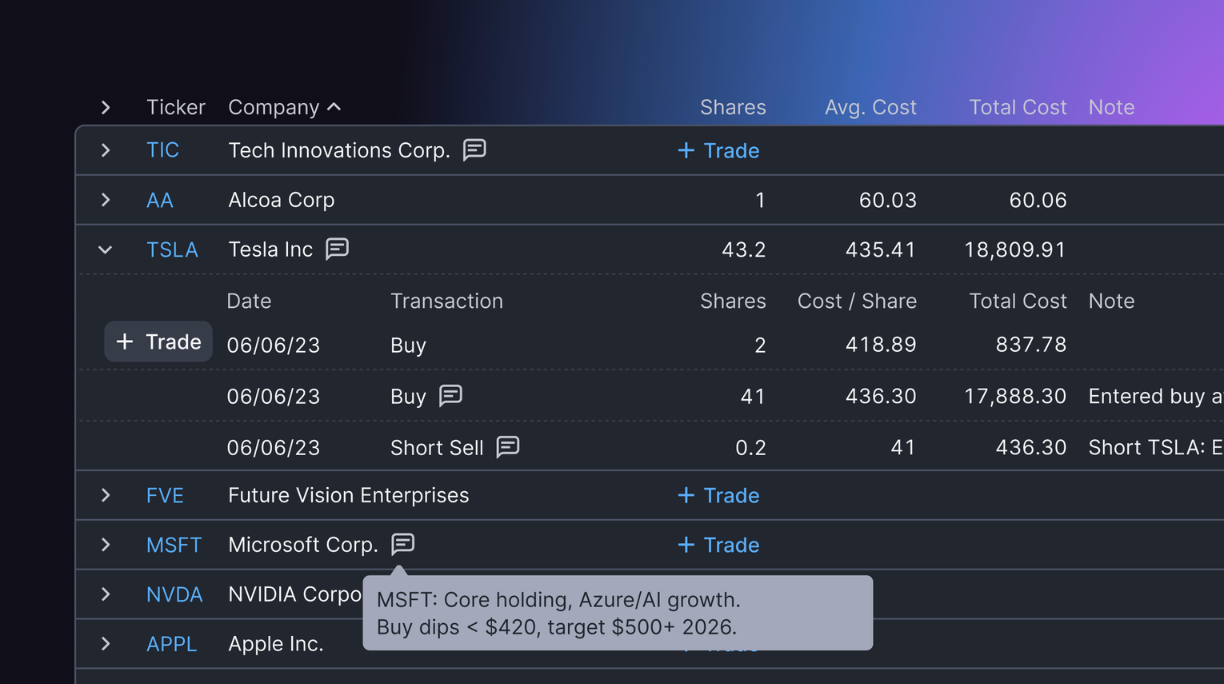Open the note icon beside Tech Innovations Corp.
The height and width of the screenshot is (684, 1224).
(475, 150)
